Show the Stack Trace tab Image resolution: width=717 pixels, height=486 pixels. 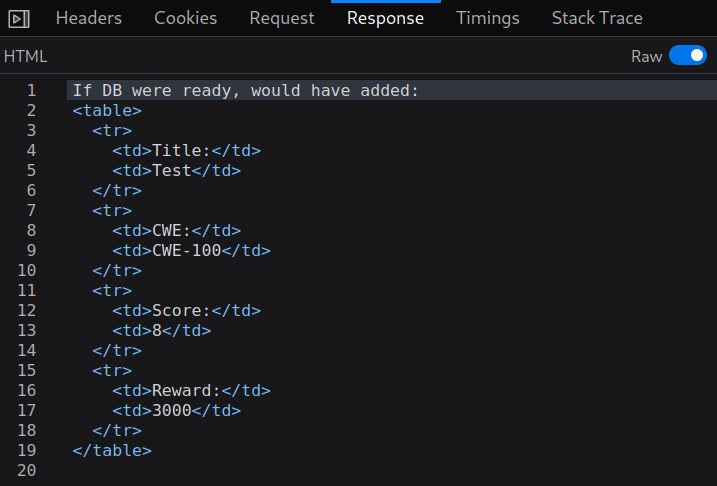pyautogui.click(x=597, y=18)
